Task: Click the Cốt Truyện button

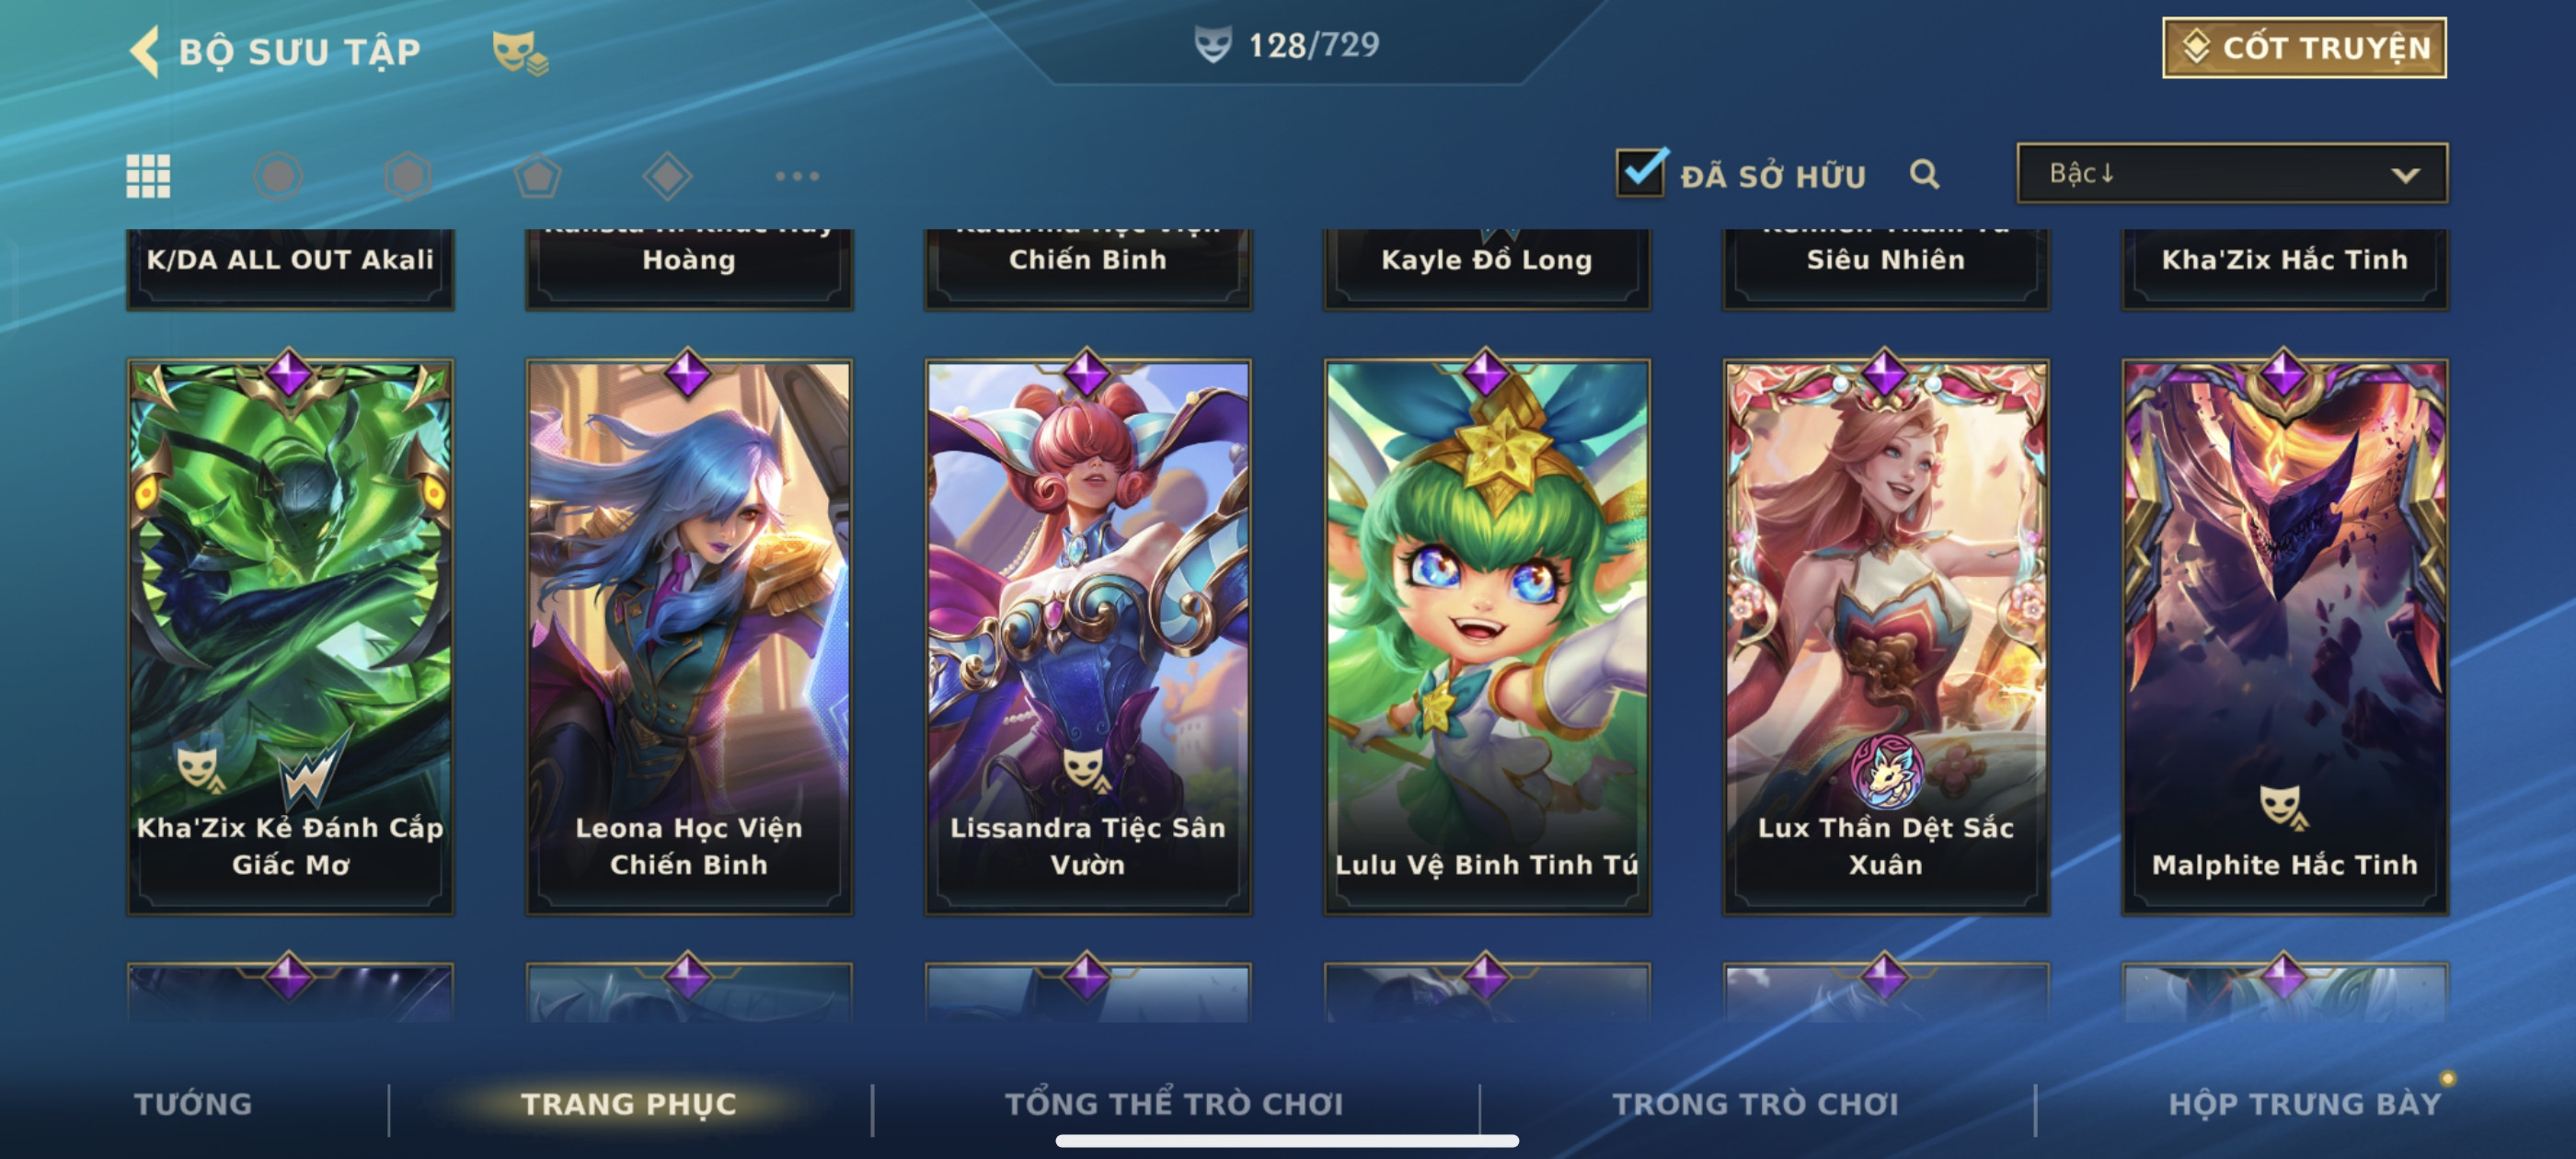Action: 2304,47
